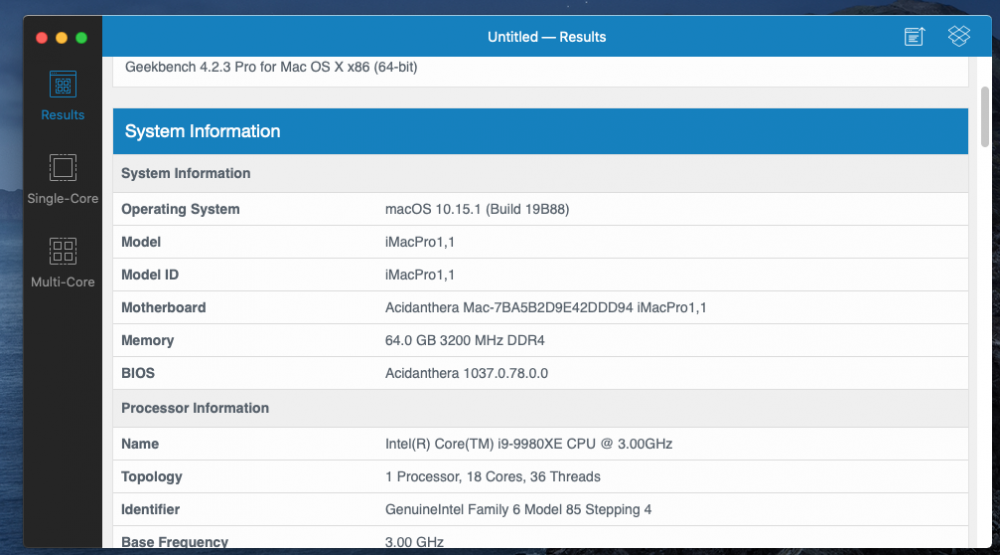
Task: Click the Model row value 'iMacPro1,1'
Action: click(420, 242)
